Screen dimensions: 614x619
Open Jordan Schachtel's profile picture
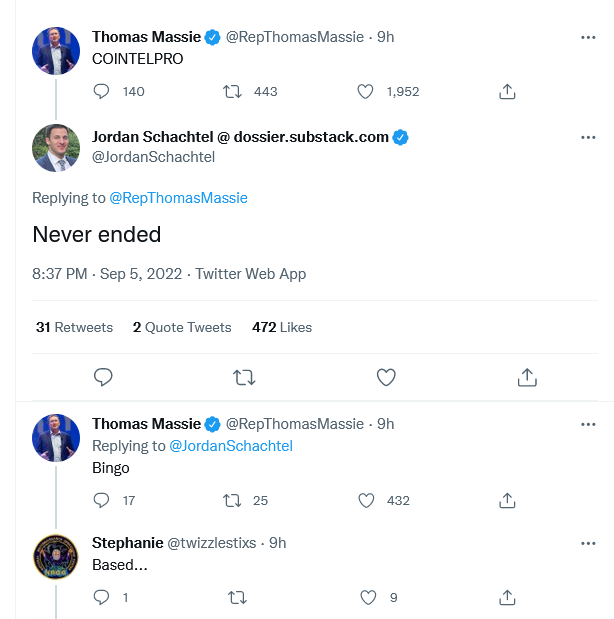[x=56, y=148]
